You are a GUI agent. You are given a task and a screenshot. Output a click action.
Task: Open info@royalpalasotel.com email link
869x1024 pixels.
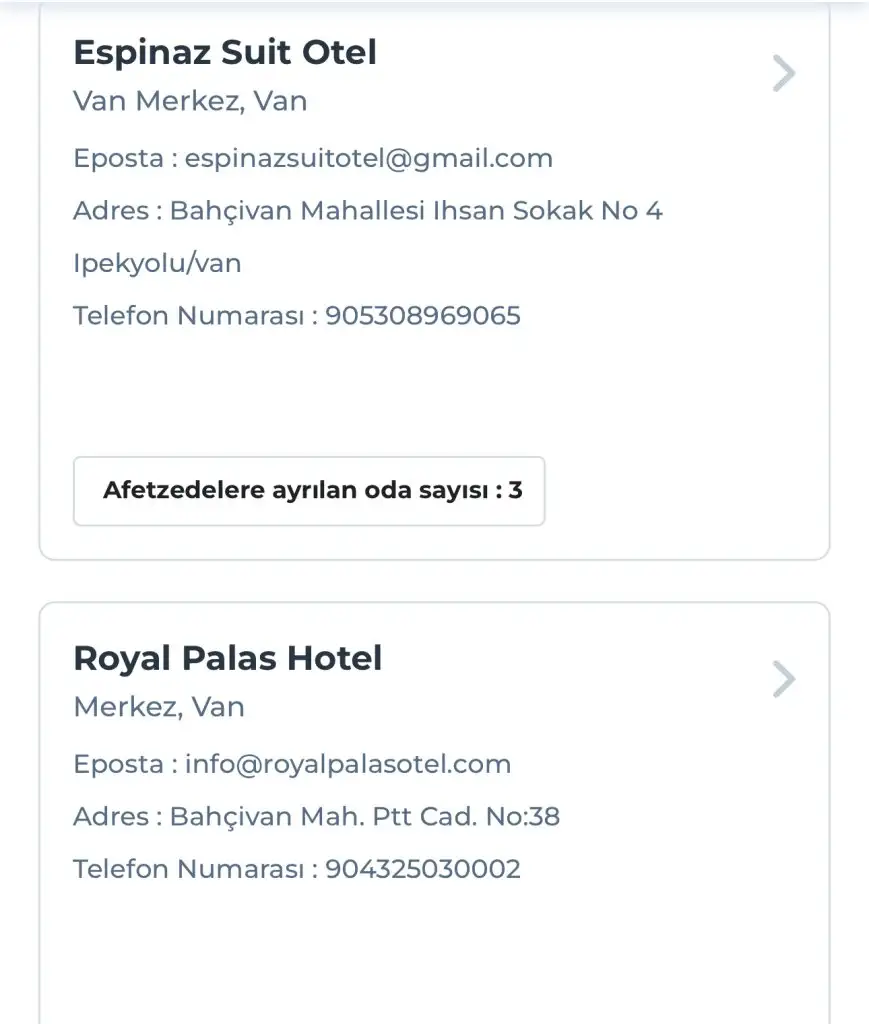point(348,764)
